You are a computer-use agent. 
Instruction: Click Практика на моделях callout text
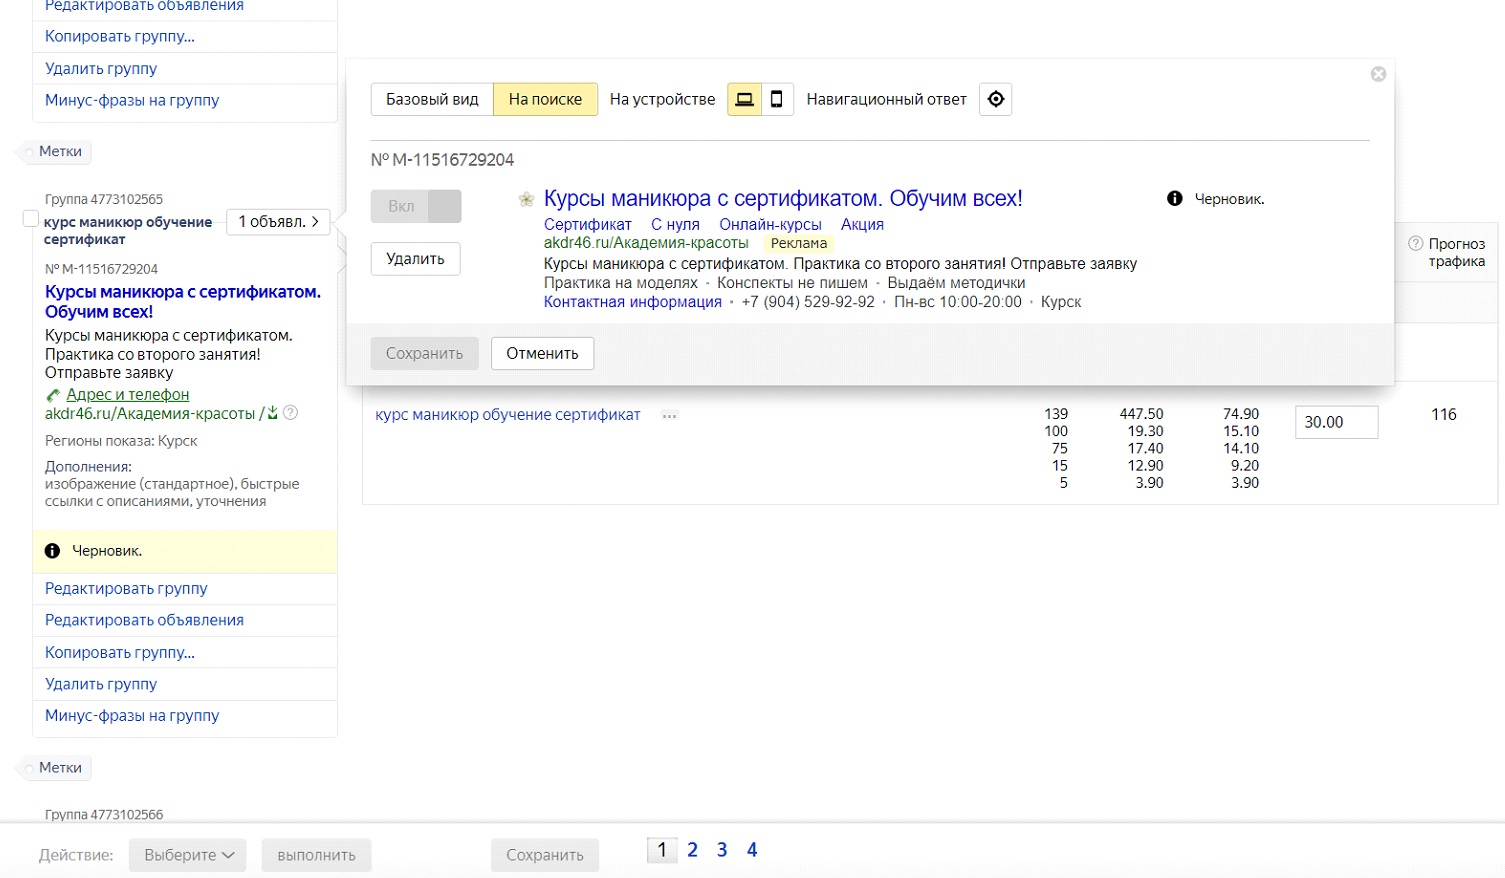[x=621, y=283]
